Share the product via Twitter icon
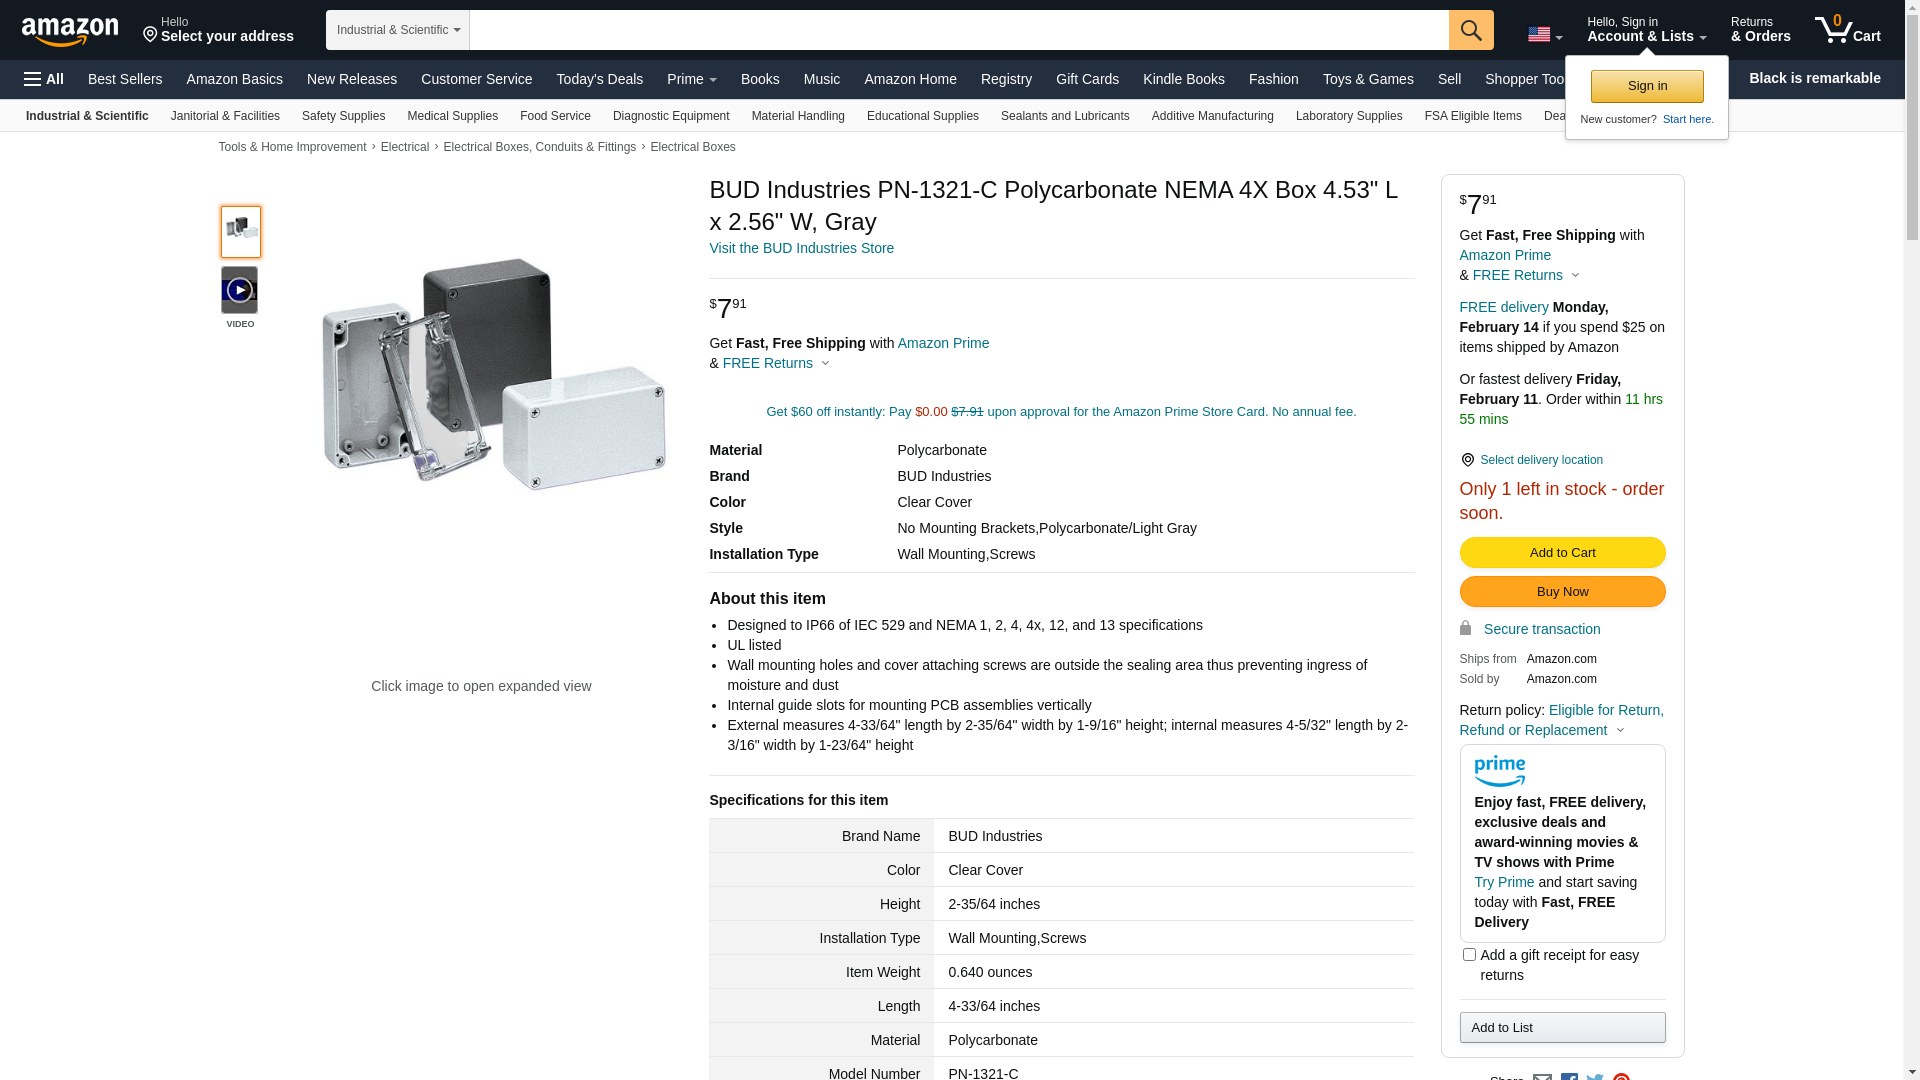This screenshot has width=1920, height=1080. click(x=1595, y=1076)
